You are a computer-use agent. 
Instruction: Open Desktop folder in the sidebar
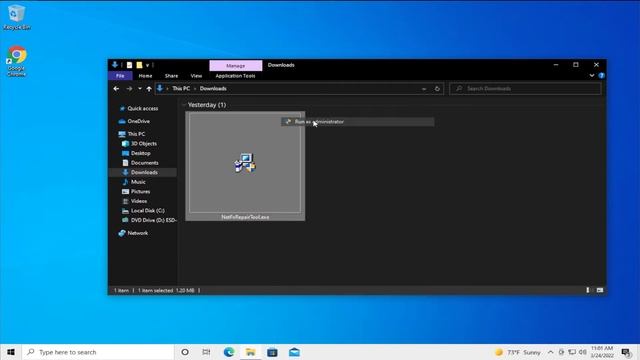tap(140, 153)
